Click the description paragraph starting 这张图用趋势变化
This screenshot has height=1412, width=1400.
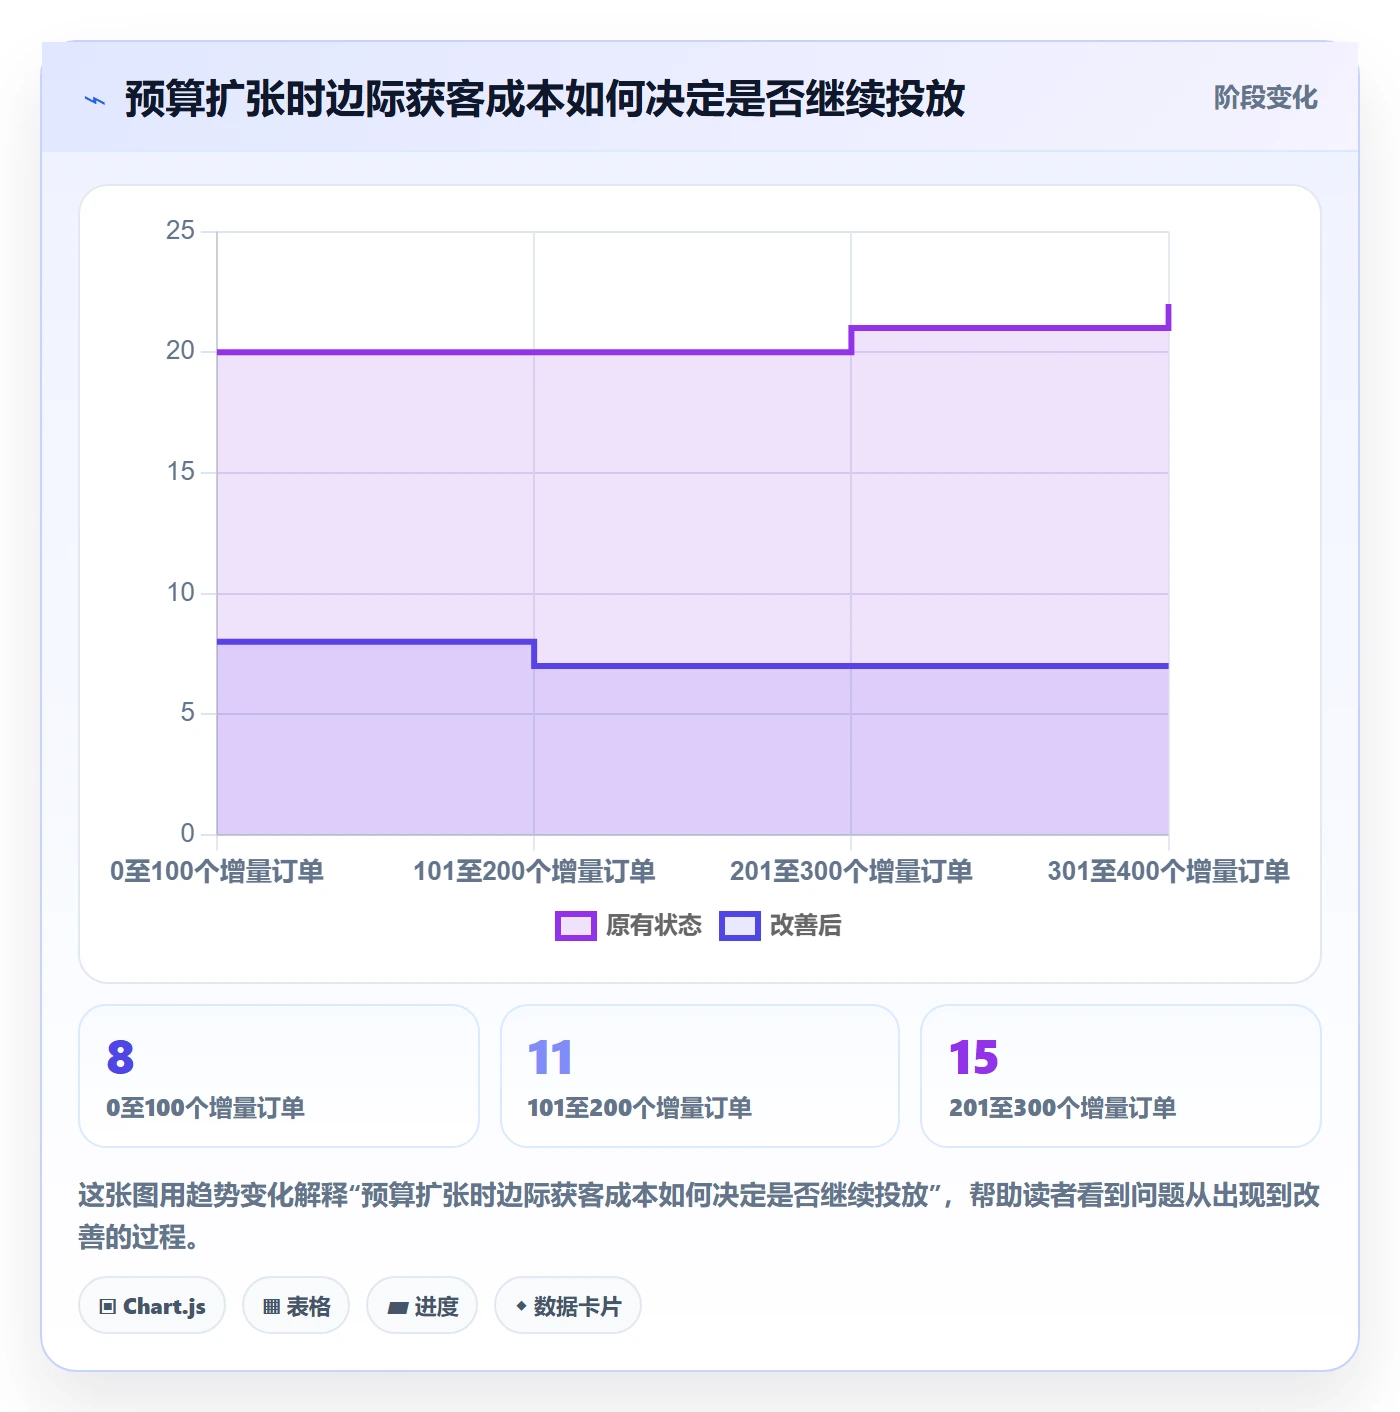pyautogui.click(x=699, y=1216)
